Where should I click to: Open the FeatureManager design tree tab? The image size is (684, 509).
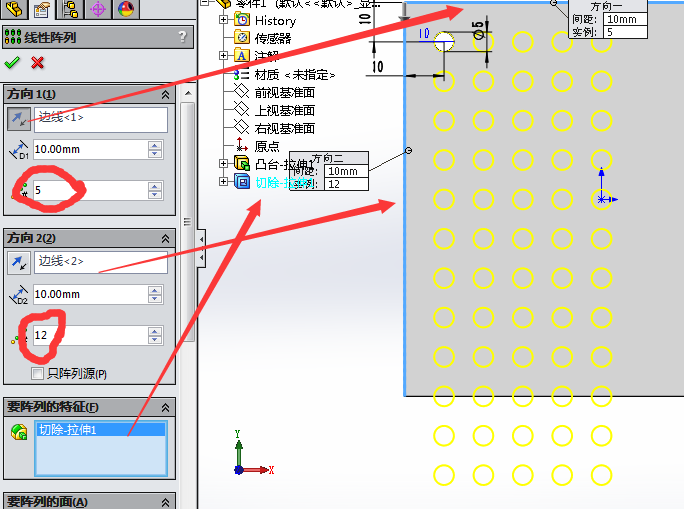[14, 9]
